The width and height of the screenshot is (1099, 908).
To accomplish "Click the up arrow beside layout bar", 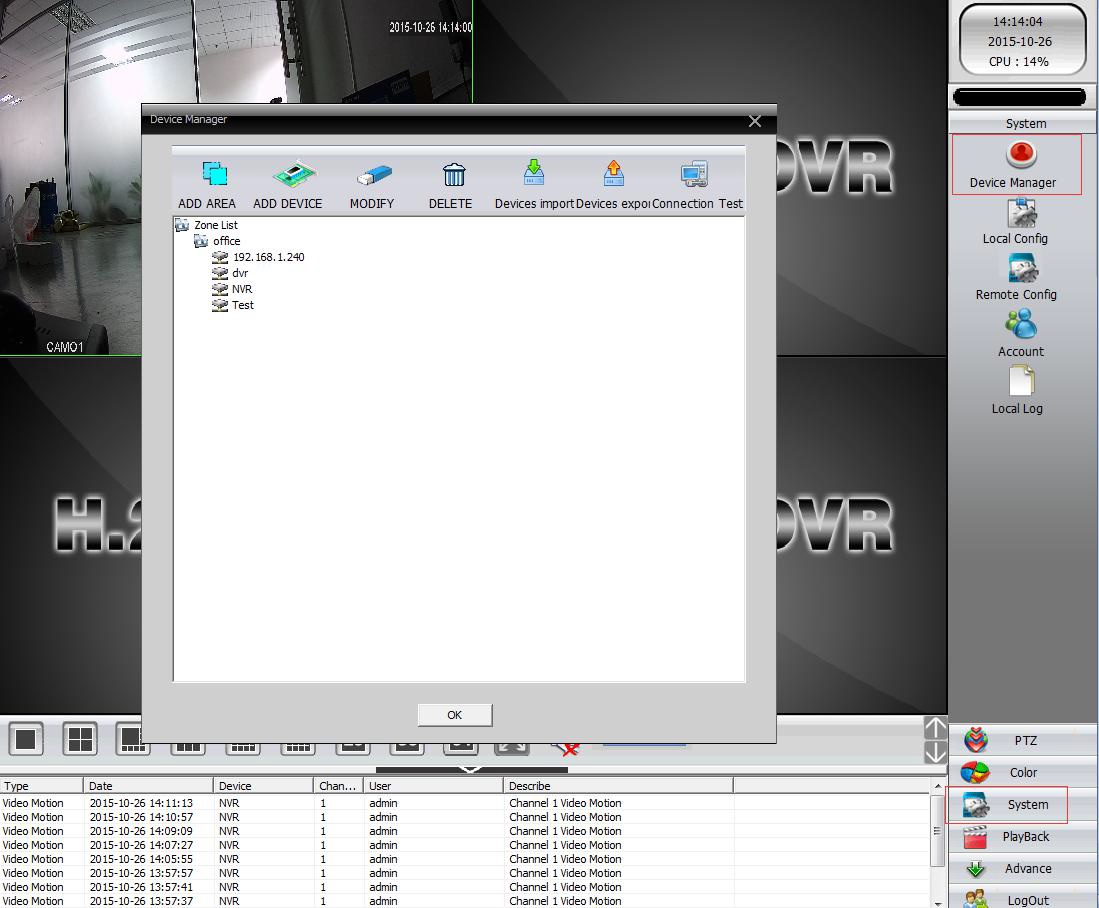I will pos(936,728).
